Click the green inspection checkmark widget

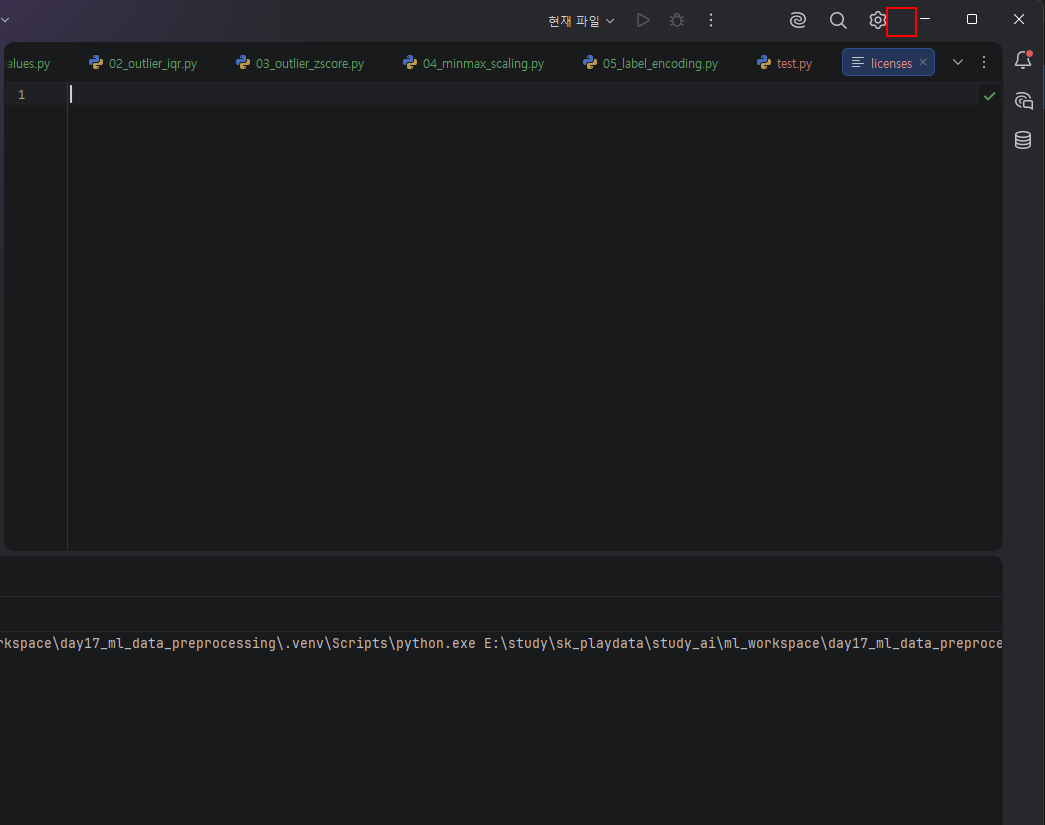[x=990, y=96]
